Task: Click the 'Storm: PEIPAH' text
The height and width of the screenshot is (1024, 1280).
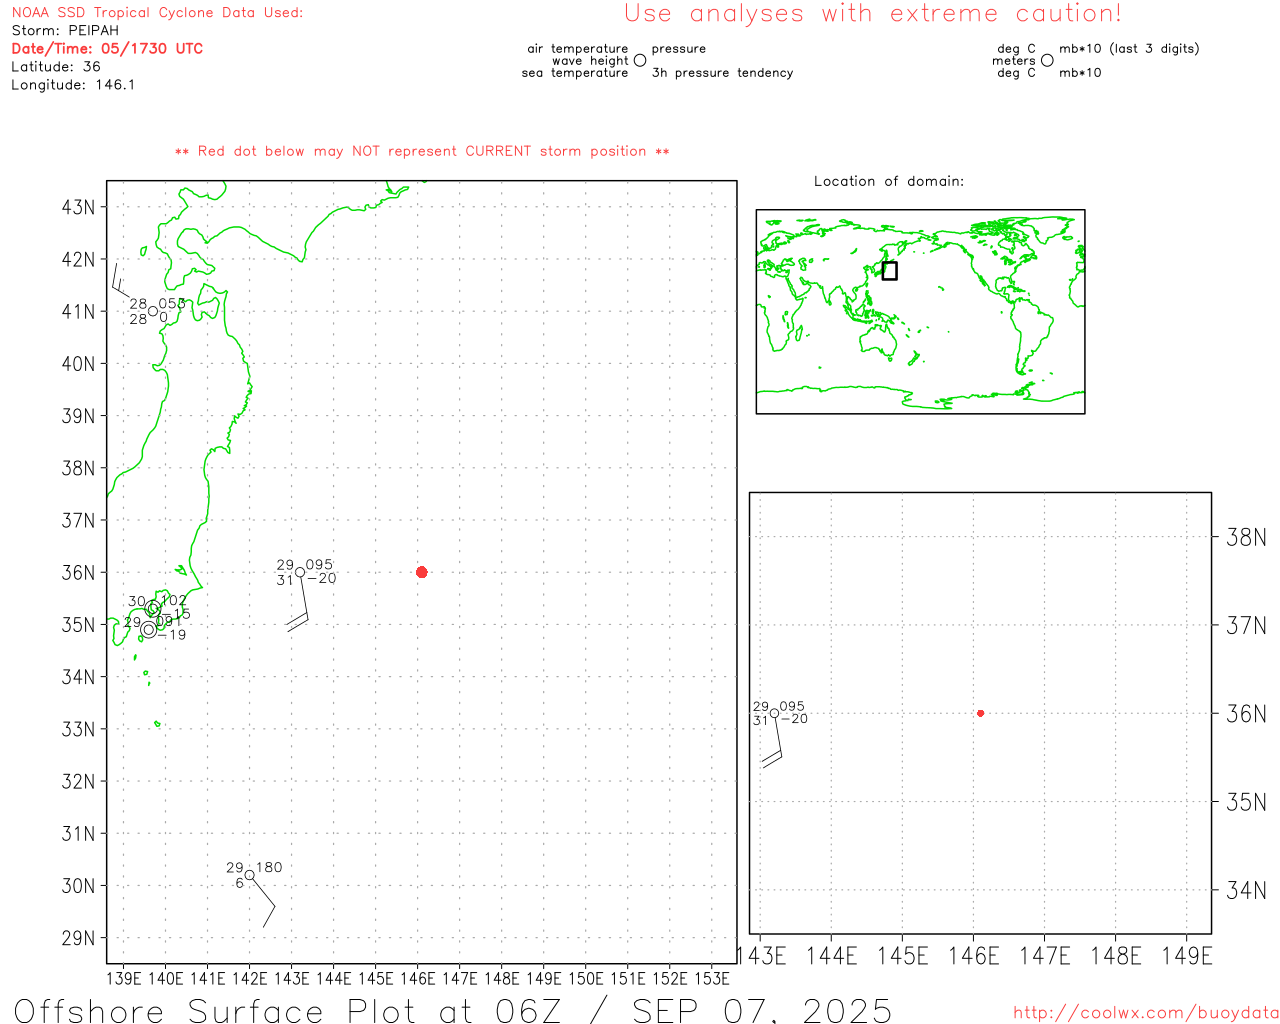Action: (x=65, y=31)
